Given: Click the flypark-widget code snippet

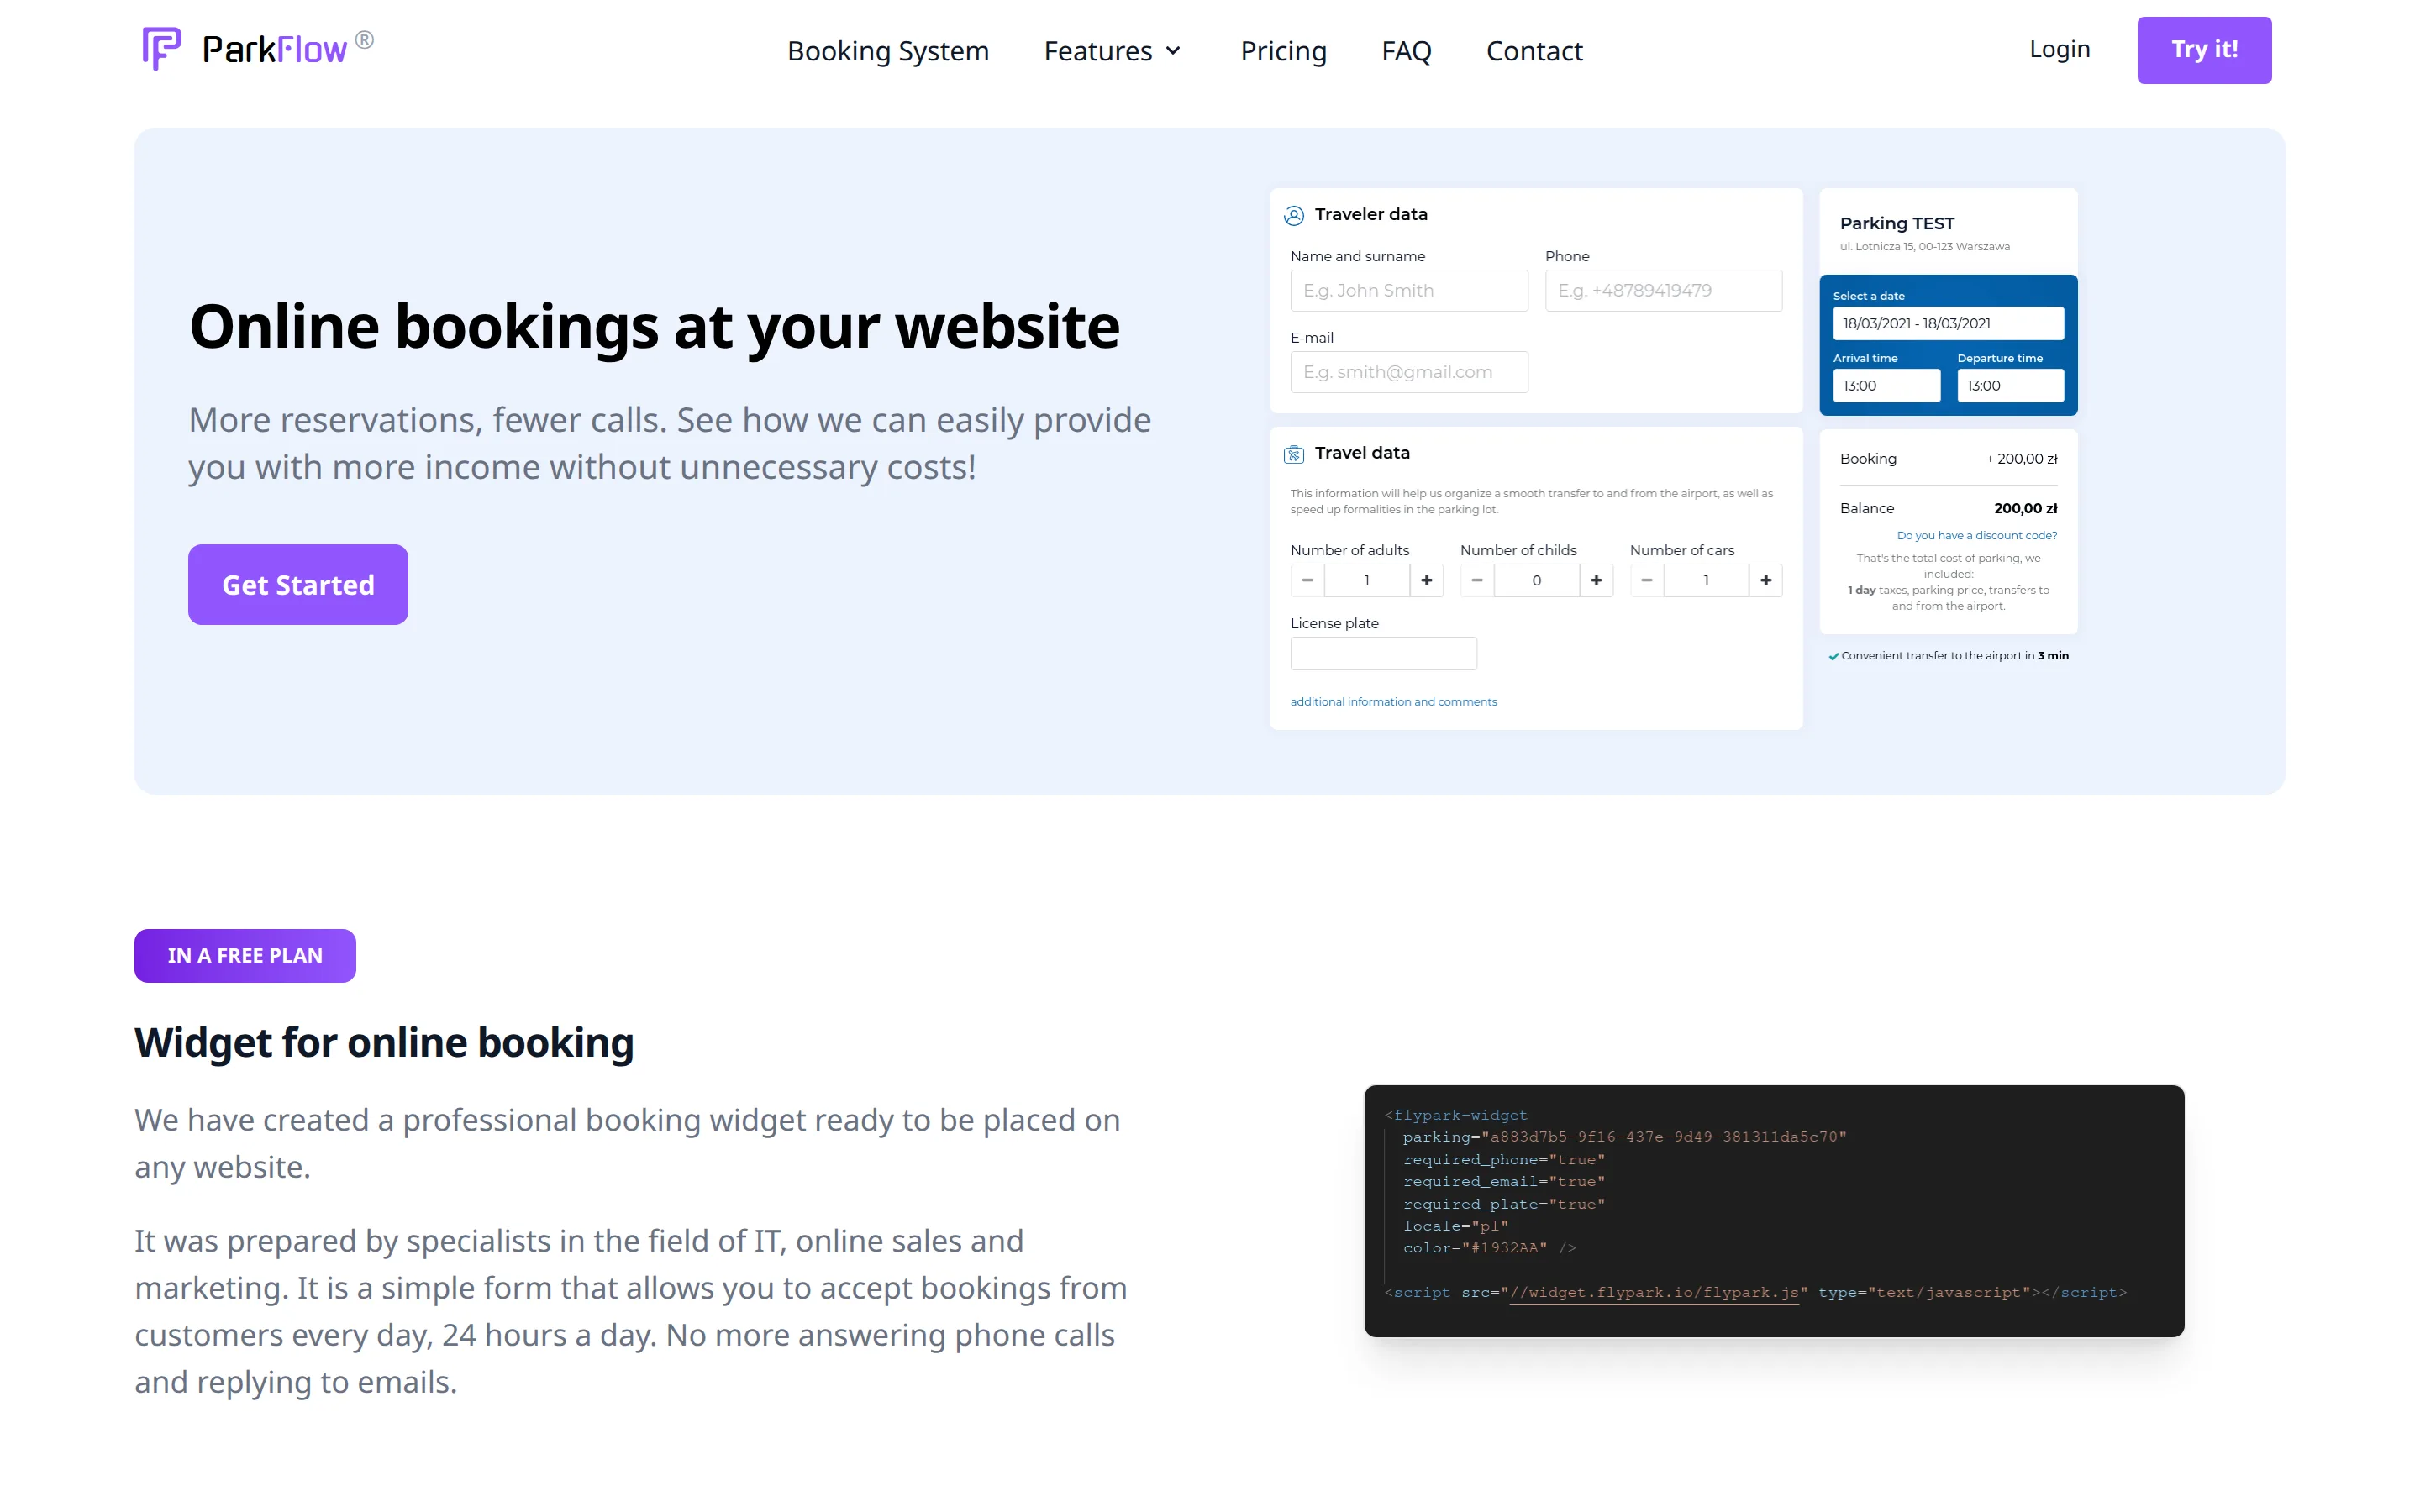Looking at the screenshot, I should click(x=1774, y=1211).
